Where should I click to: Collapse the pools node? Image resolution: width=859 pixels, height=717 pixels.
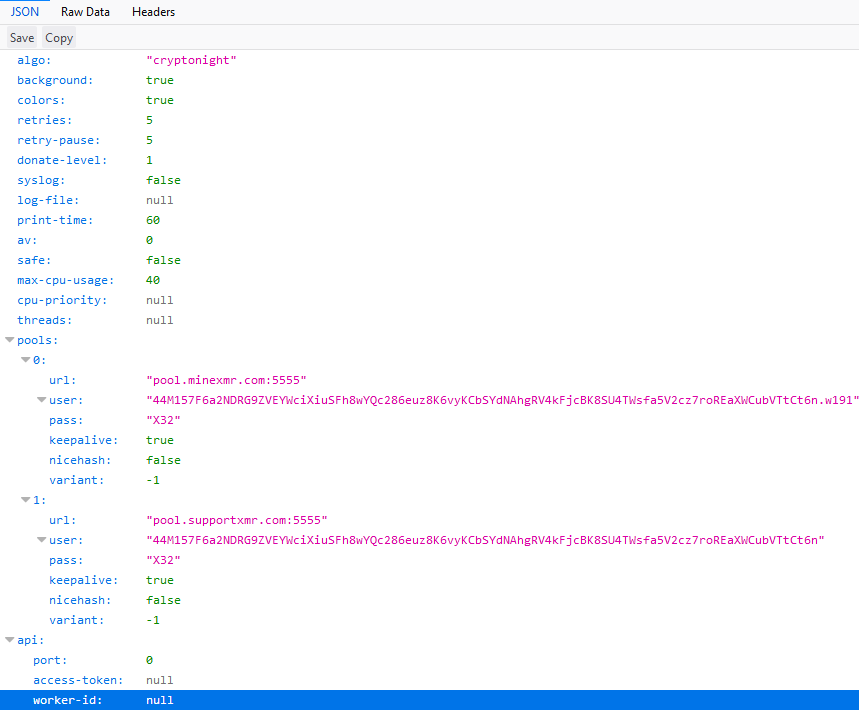(9, 340)
